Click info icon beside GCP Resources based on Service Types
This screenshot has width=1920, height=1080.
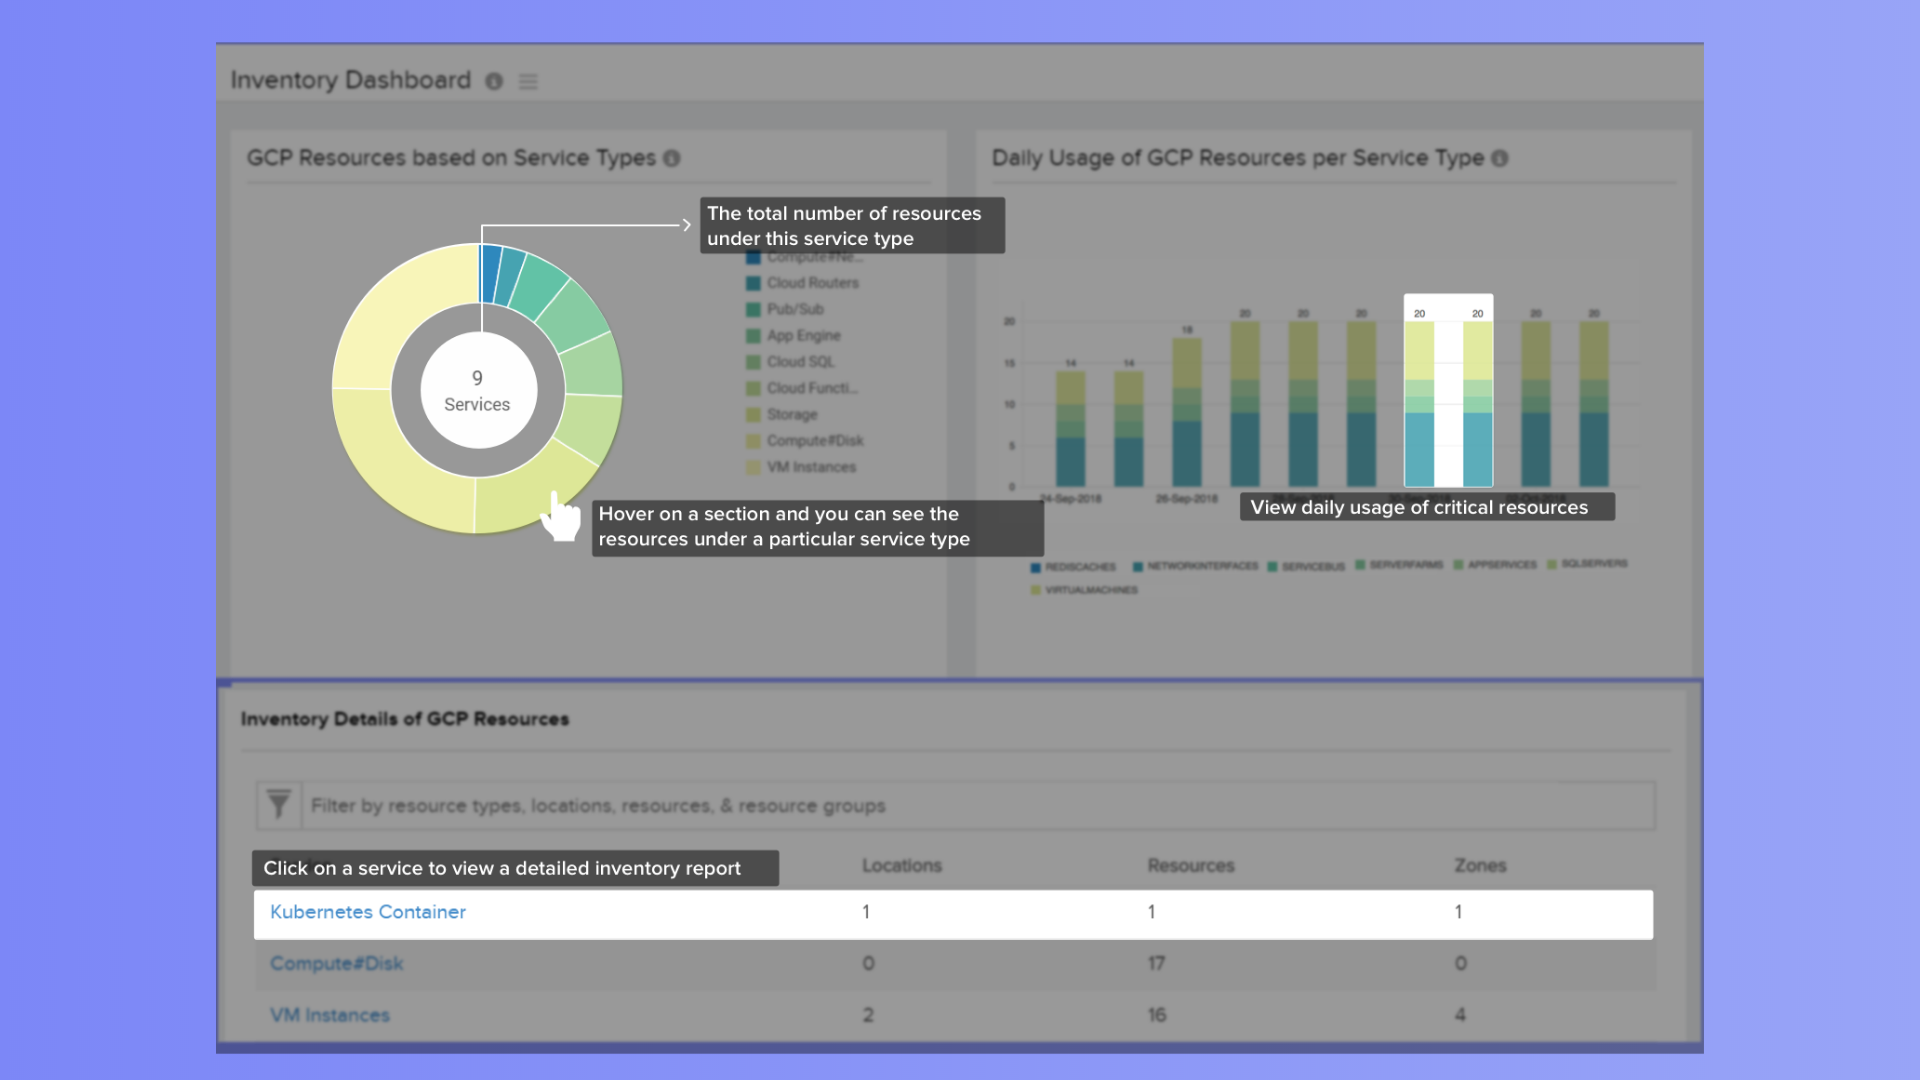pyautogui.click(x=672, y=158)
